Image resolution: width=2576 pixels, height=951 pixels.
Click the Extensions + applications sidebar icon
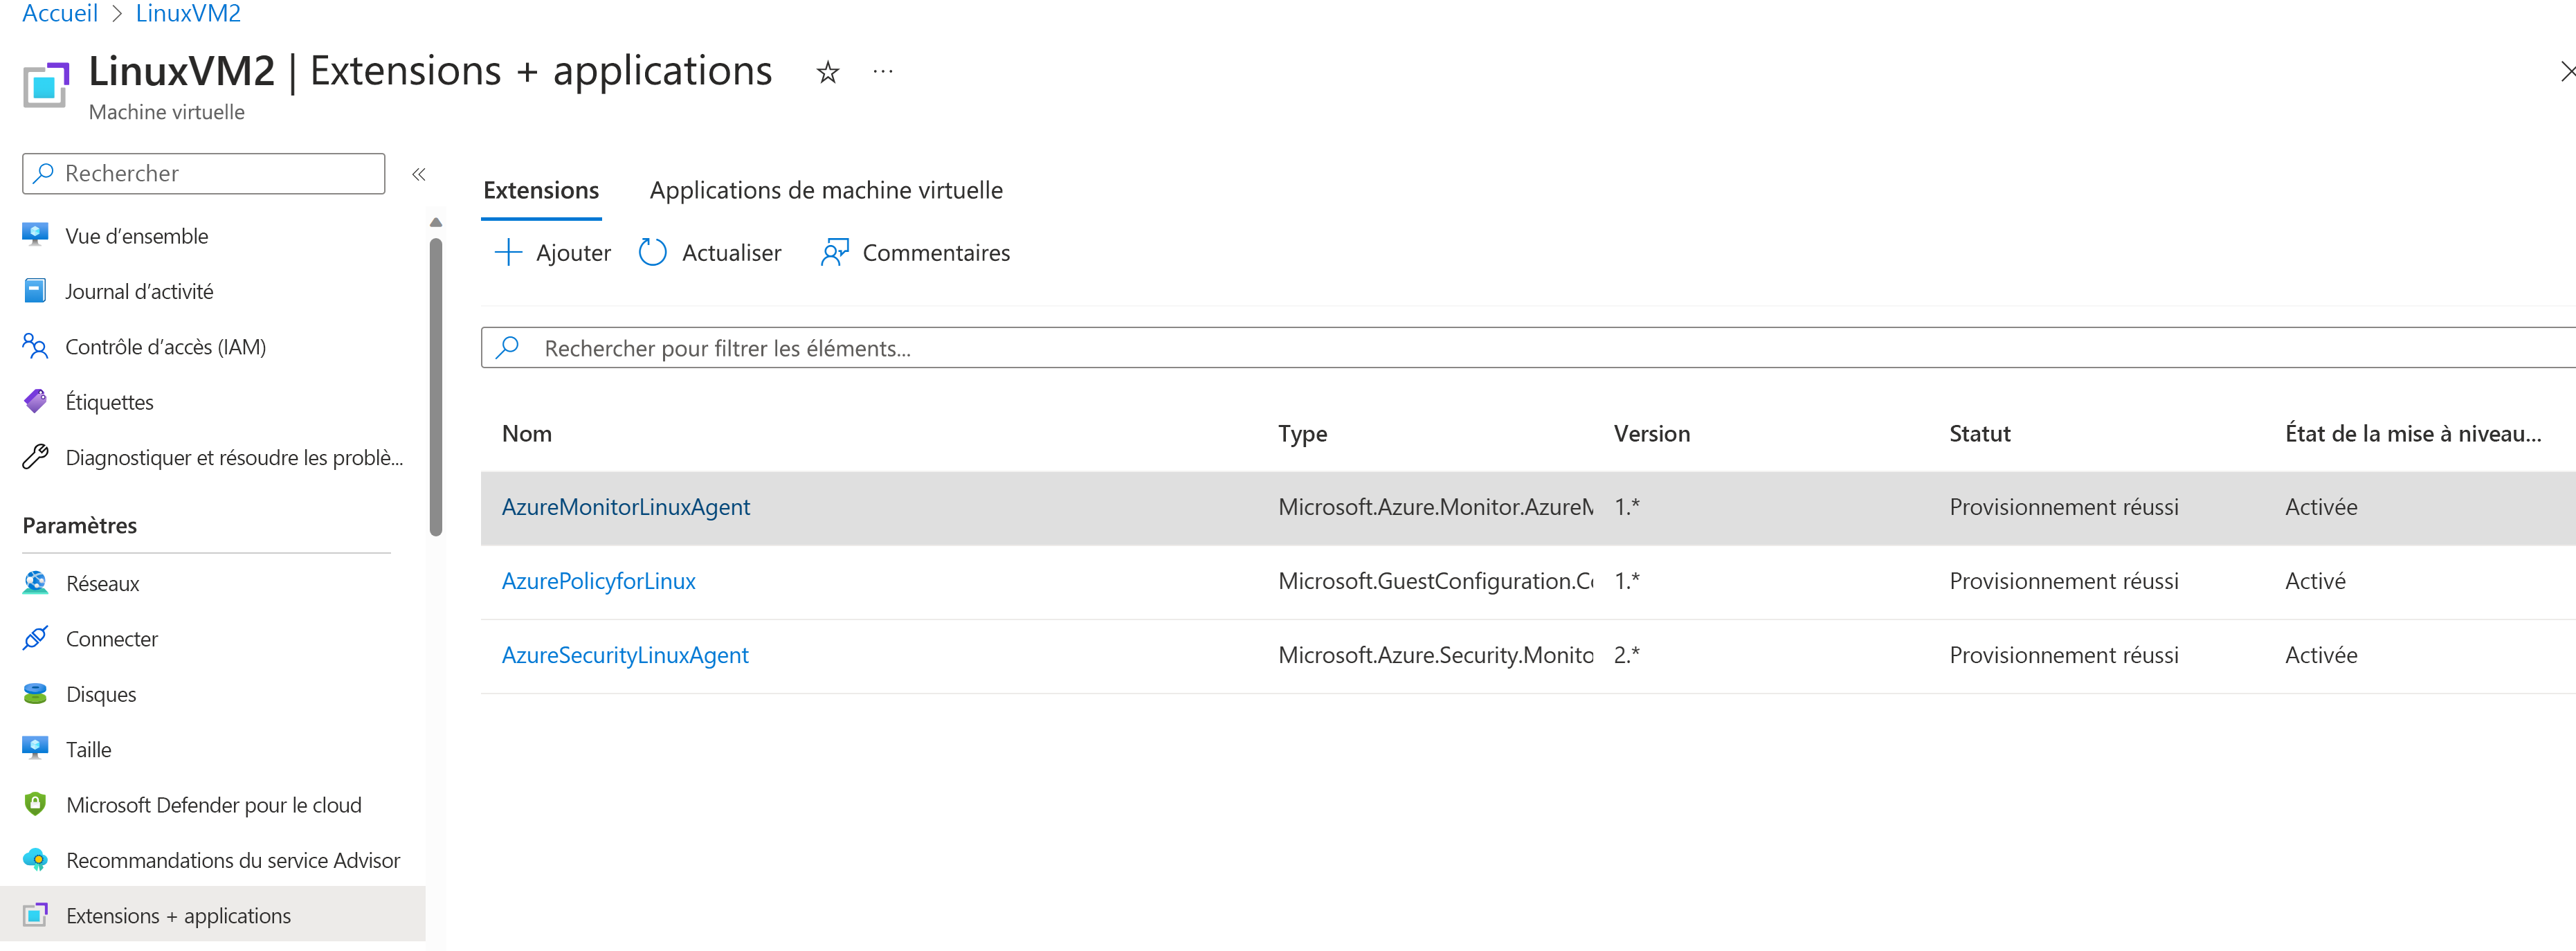point(35,914)
